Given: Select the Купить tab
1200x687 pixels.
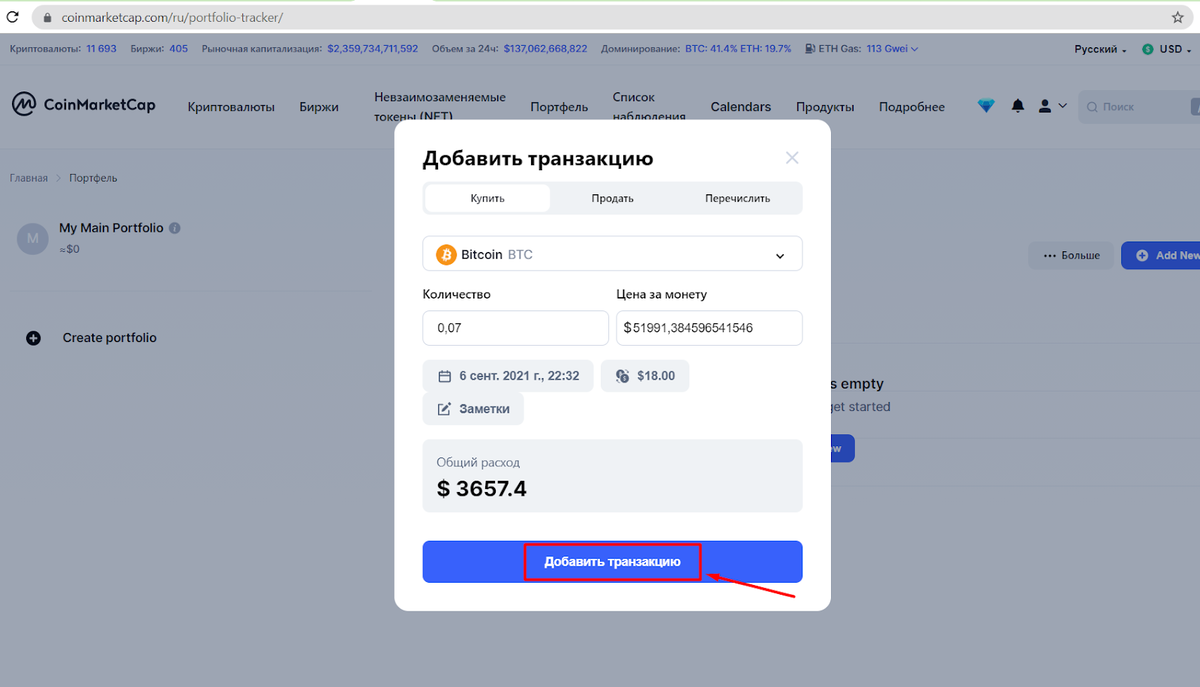Looking at the screenshot, I should coord(487,198).
